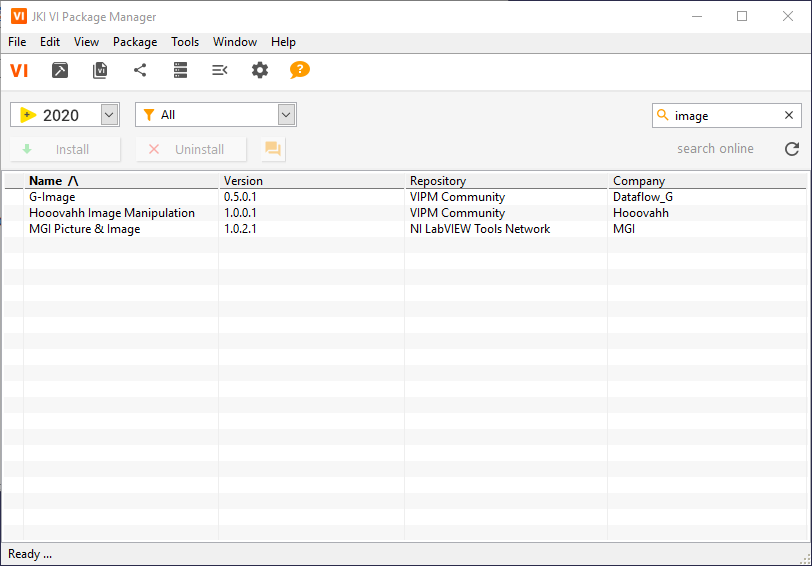Click into the search field containing image

(725, 115)
